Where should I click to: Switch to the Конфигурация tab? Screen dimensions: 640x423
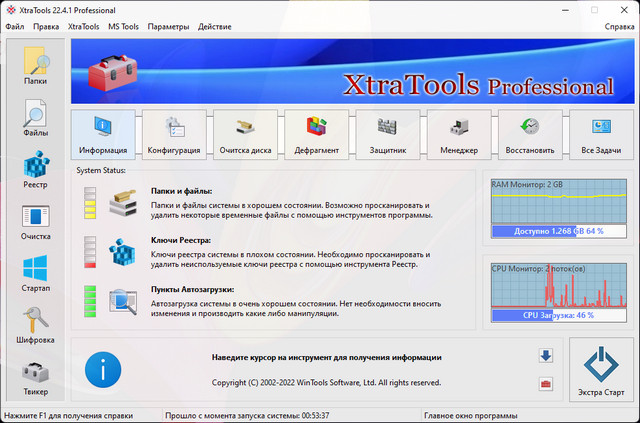point(174,135)
